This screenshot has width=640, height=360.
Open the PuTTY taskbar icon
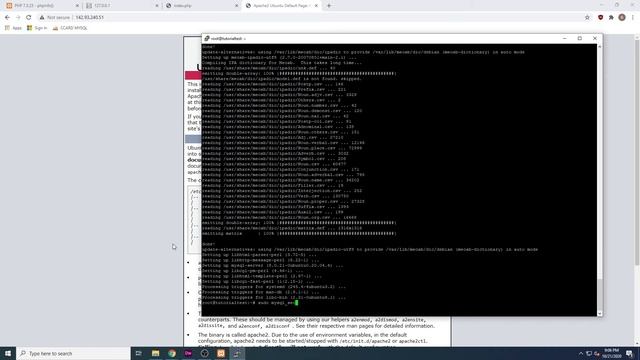pyautogui.click(x=237, y=353)
